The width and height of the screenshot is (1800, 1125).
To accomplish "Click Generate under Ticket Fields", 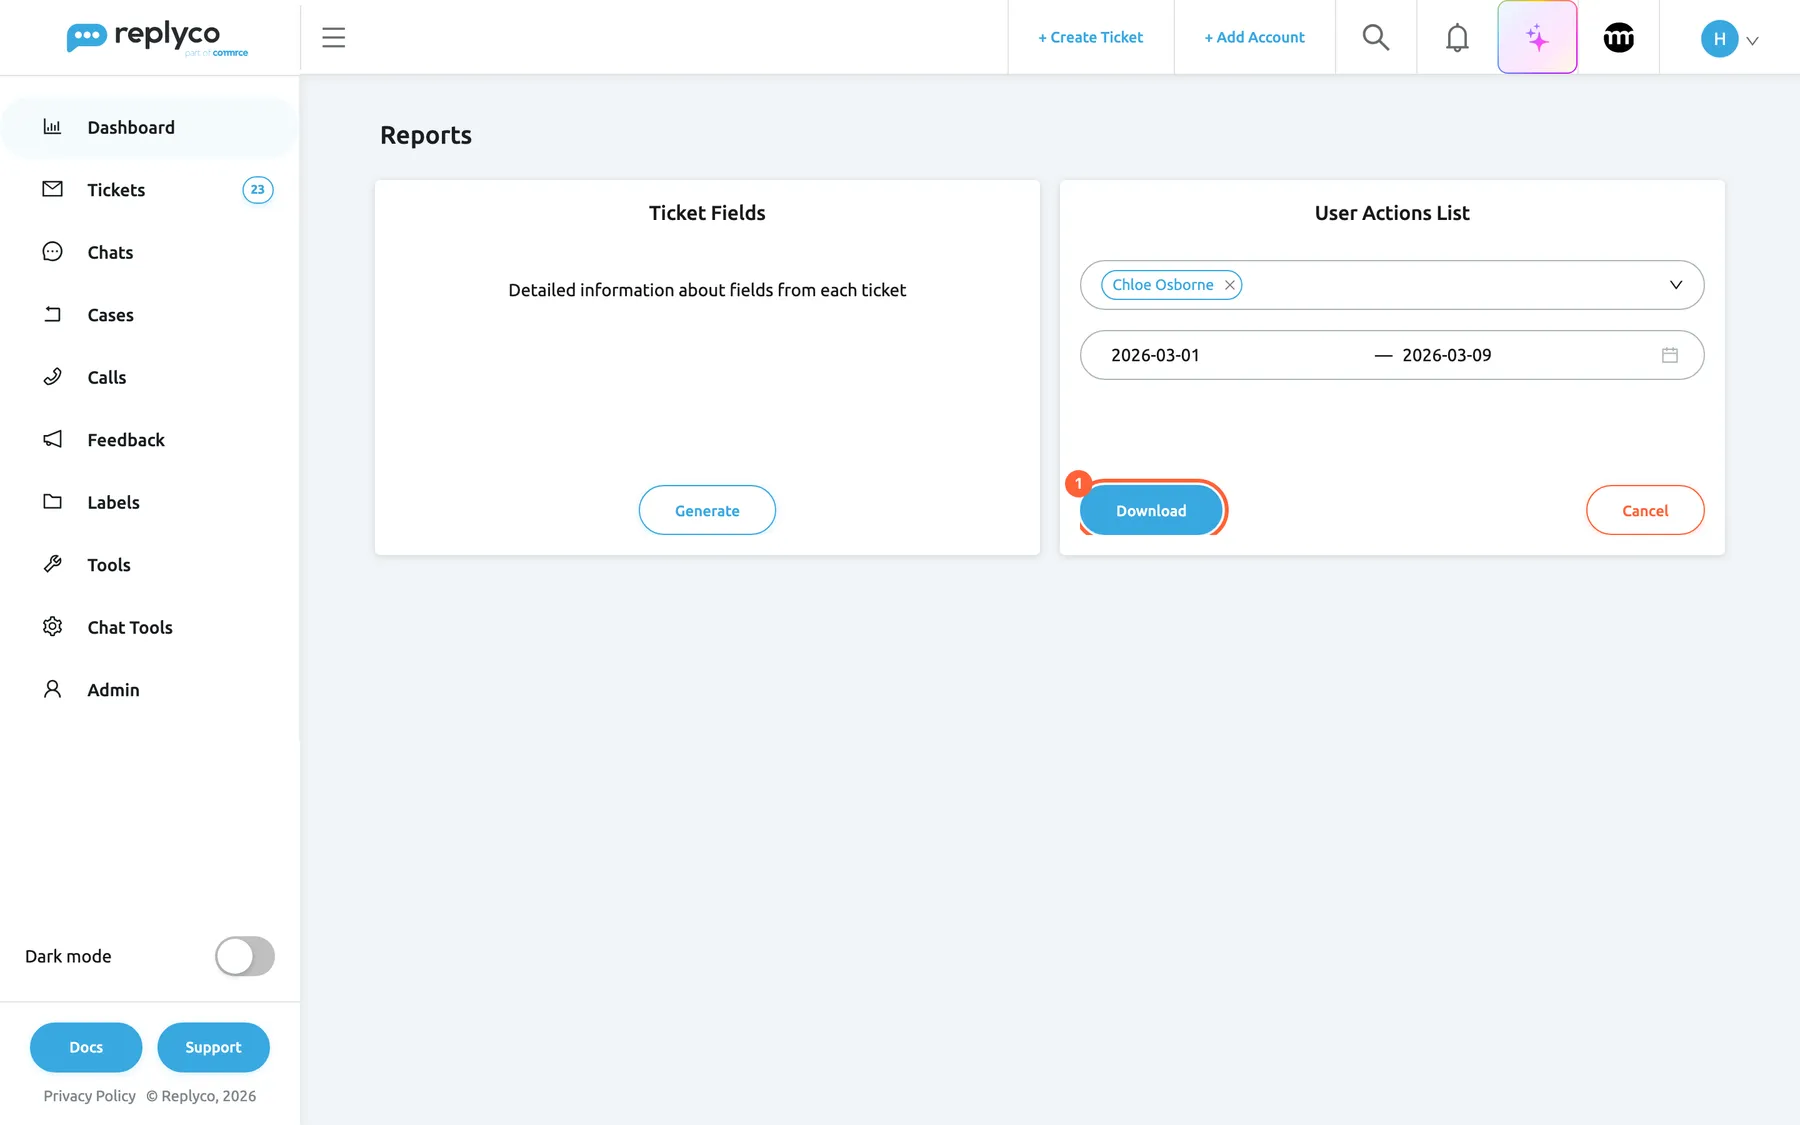I will point(707,510).
